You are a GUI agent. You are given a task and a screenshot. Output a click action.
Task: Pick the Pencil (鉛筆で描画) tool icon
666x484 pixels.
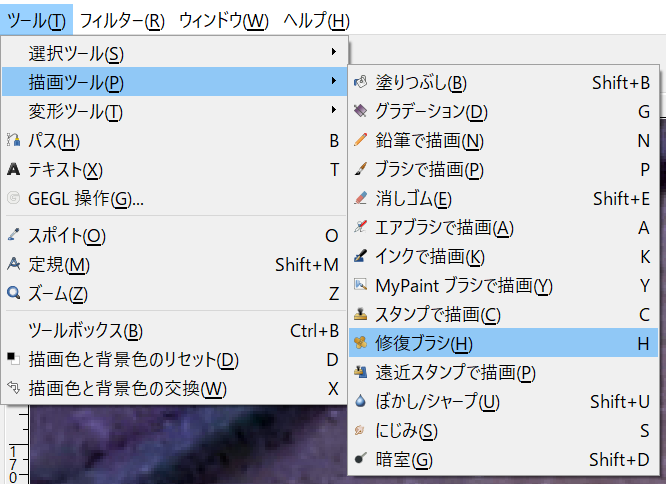(x=361, y=140)
